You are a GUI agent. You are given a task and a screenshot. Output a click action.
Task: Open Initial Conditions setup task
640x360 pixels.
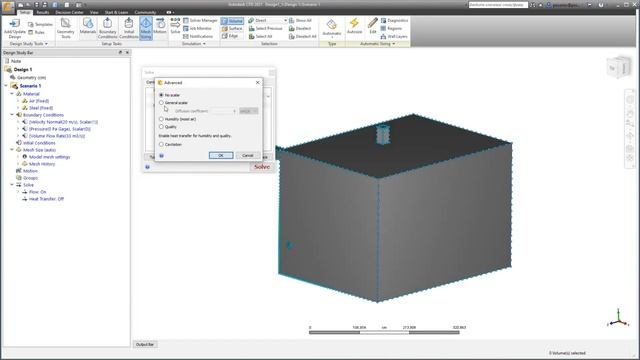129,28
